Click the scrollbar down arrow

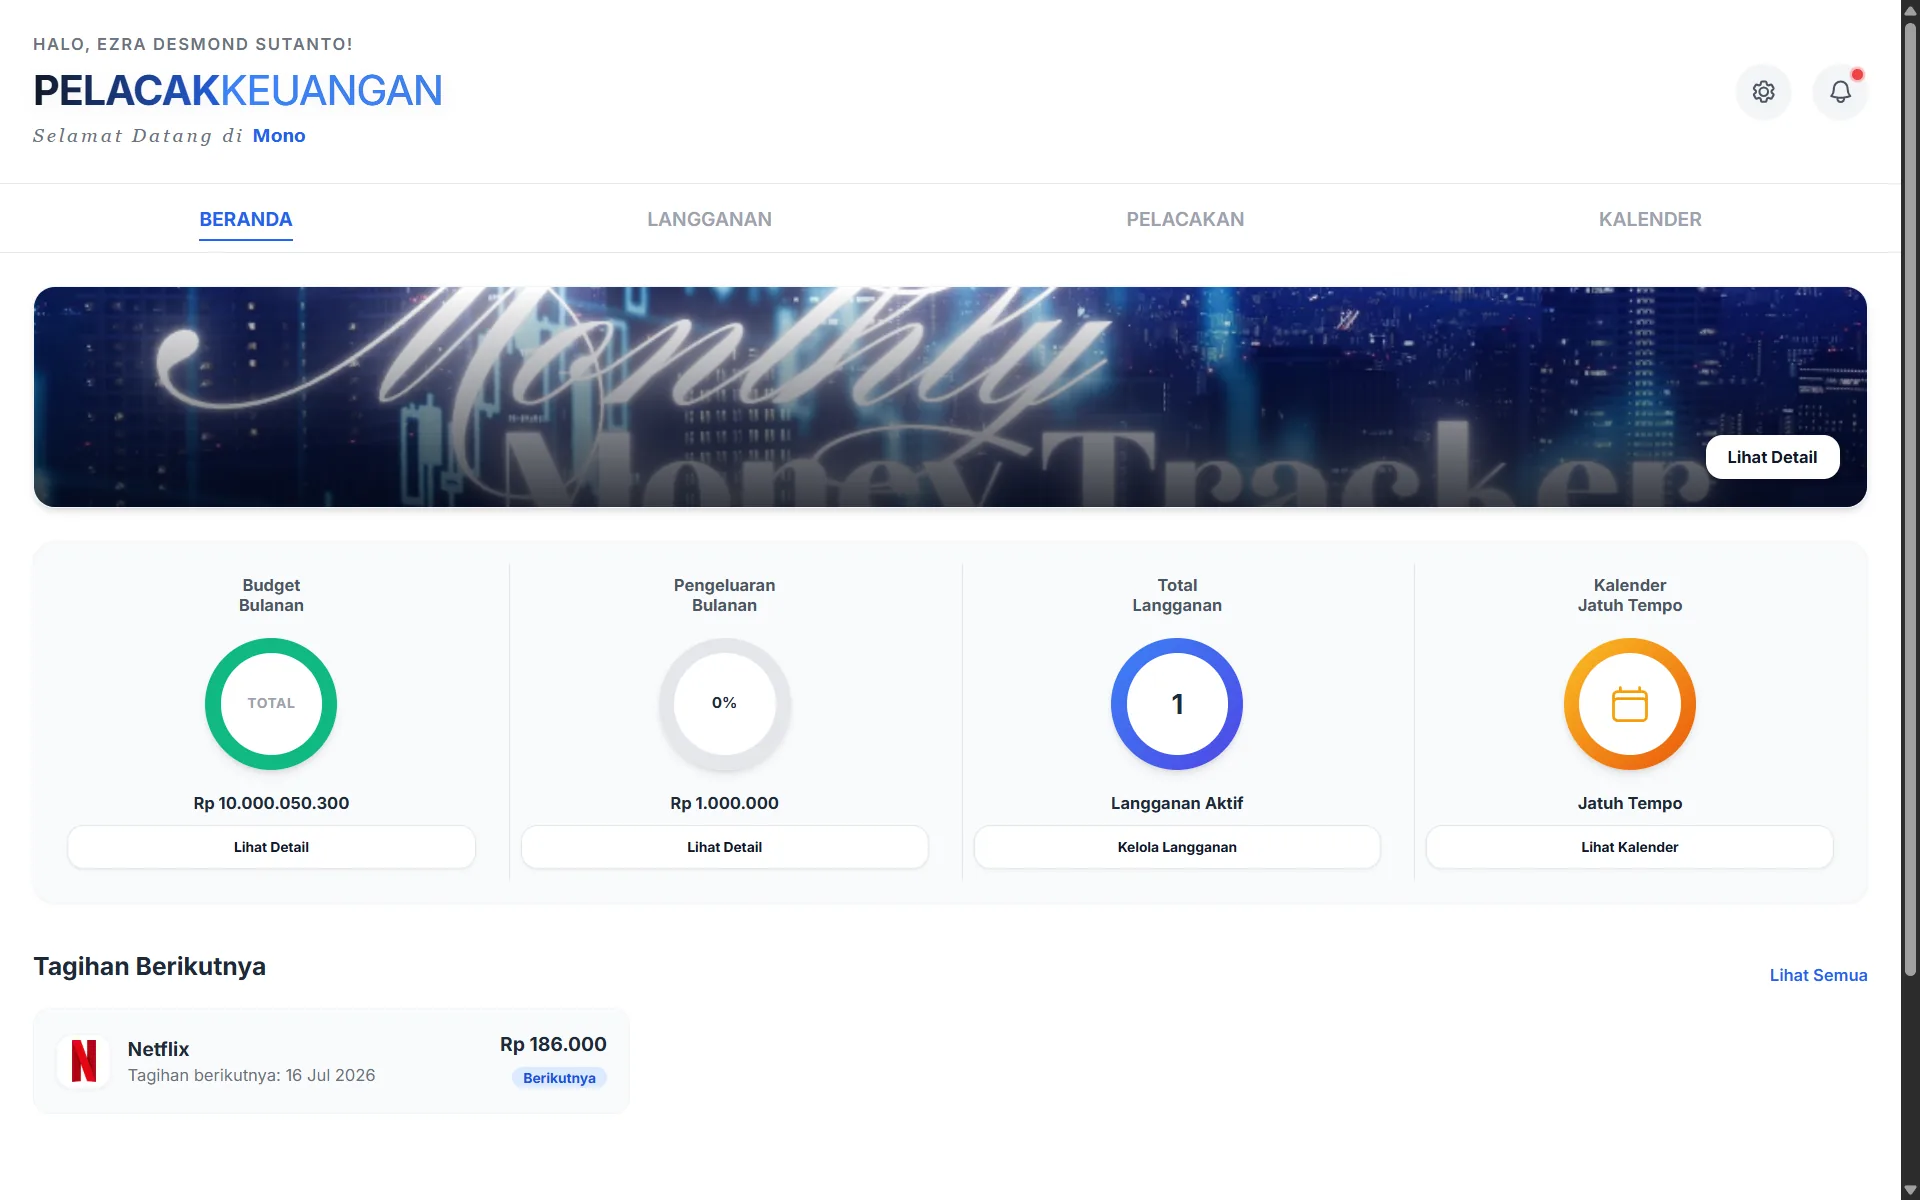pos(1910,1190)
